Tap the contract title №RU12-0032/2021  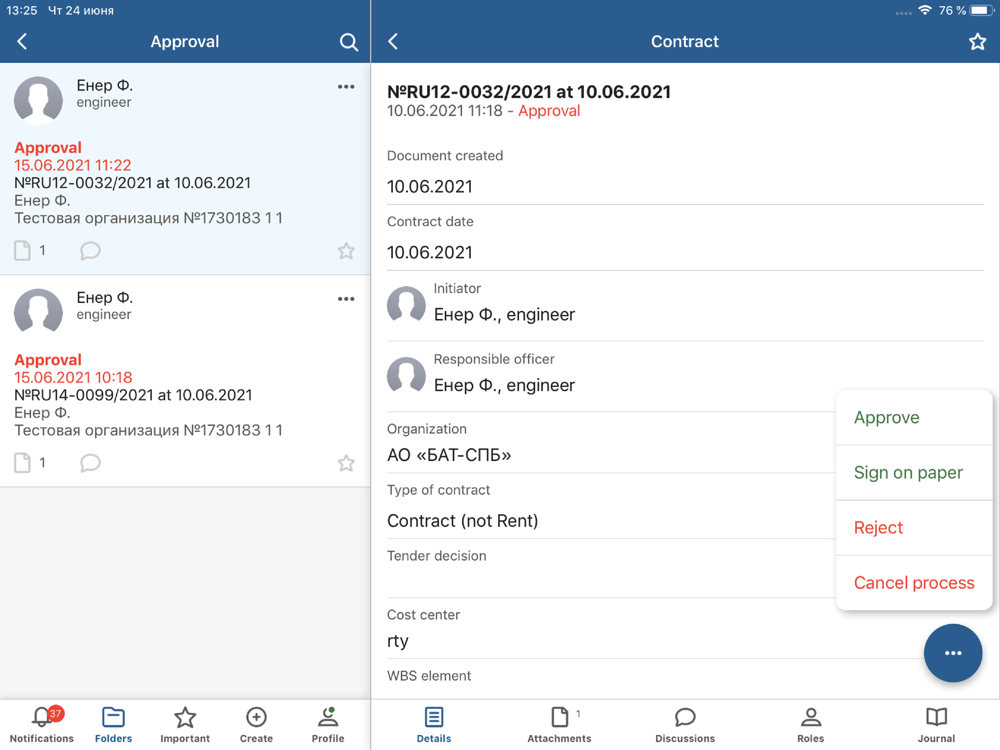coord(529,92)
